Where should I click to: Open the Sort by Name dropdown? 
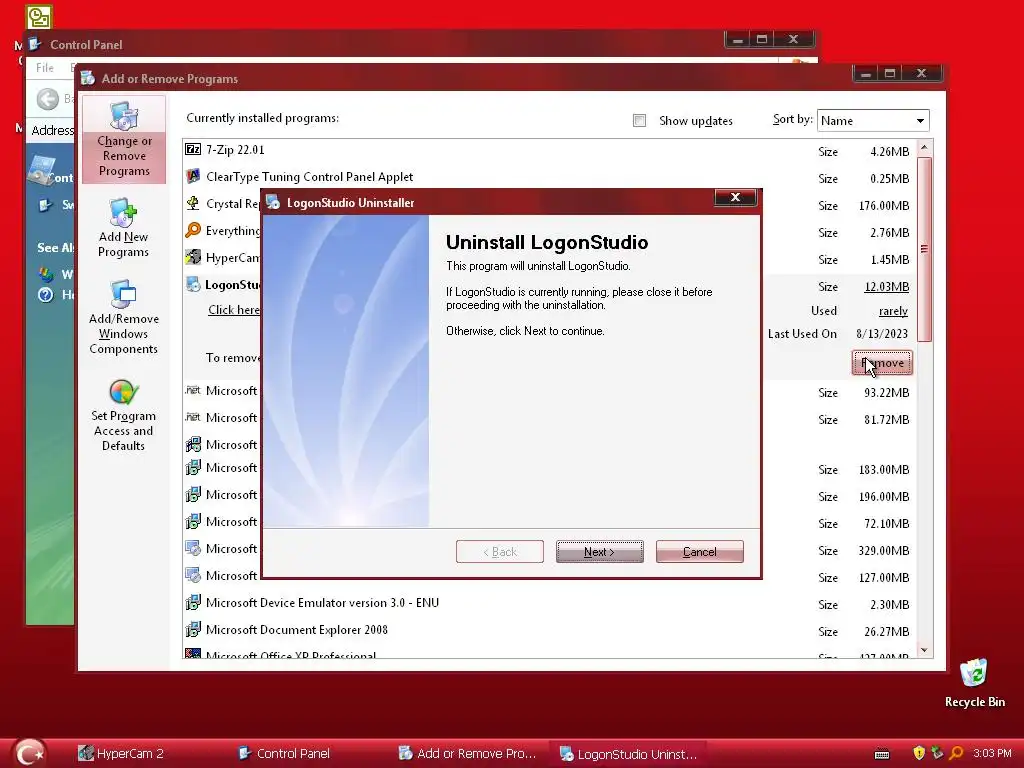tap(872, 121)
